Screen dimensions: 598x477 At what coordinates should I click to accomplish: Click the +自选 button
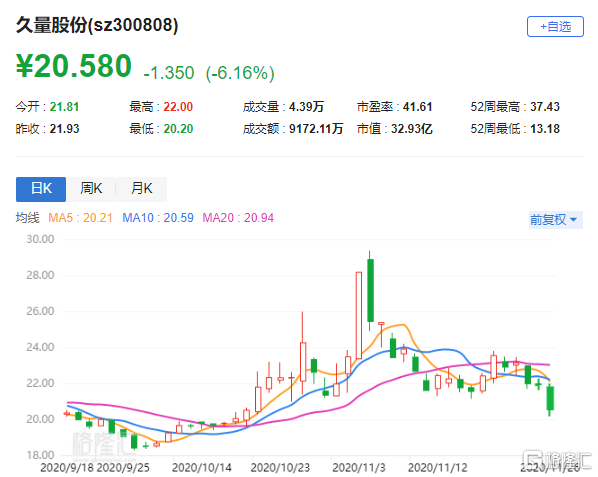[x=555, y=27]
